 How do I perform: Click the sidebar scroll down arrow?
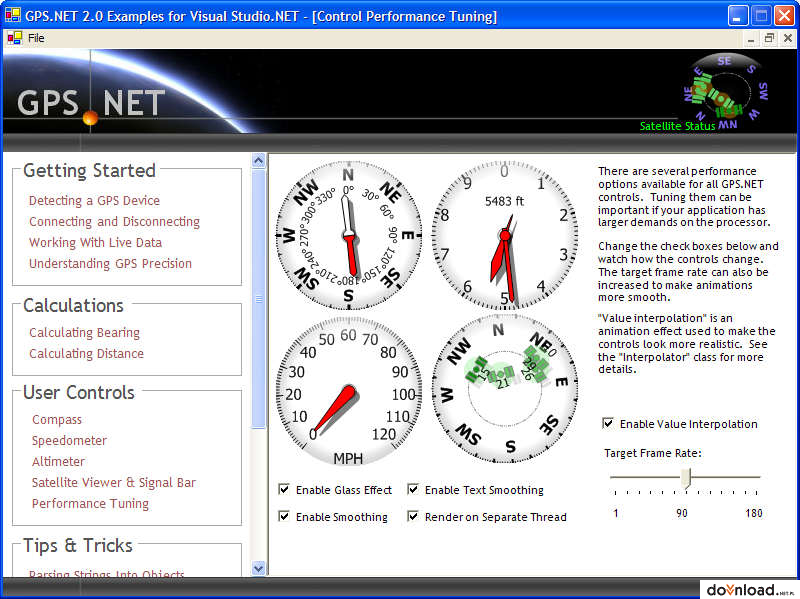259,568
